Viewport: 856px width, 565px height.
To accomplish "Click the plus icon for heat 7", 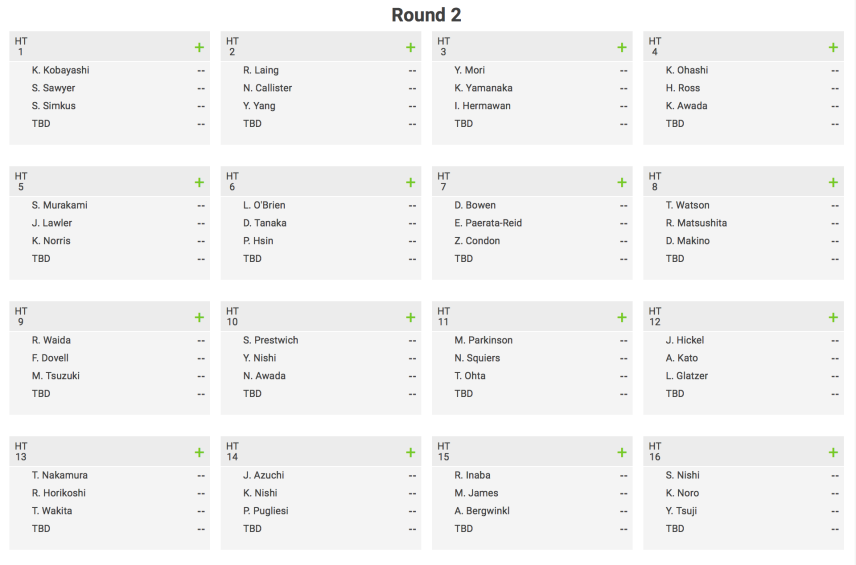I will [622, 182].
